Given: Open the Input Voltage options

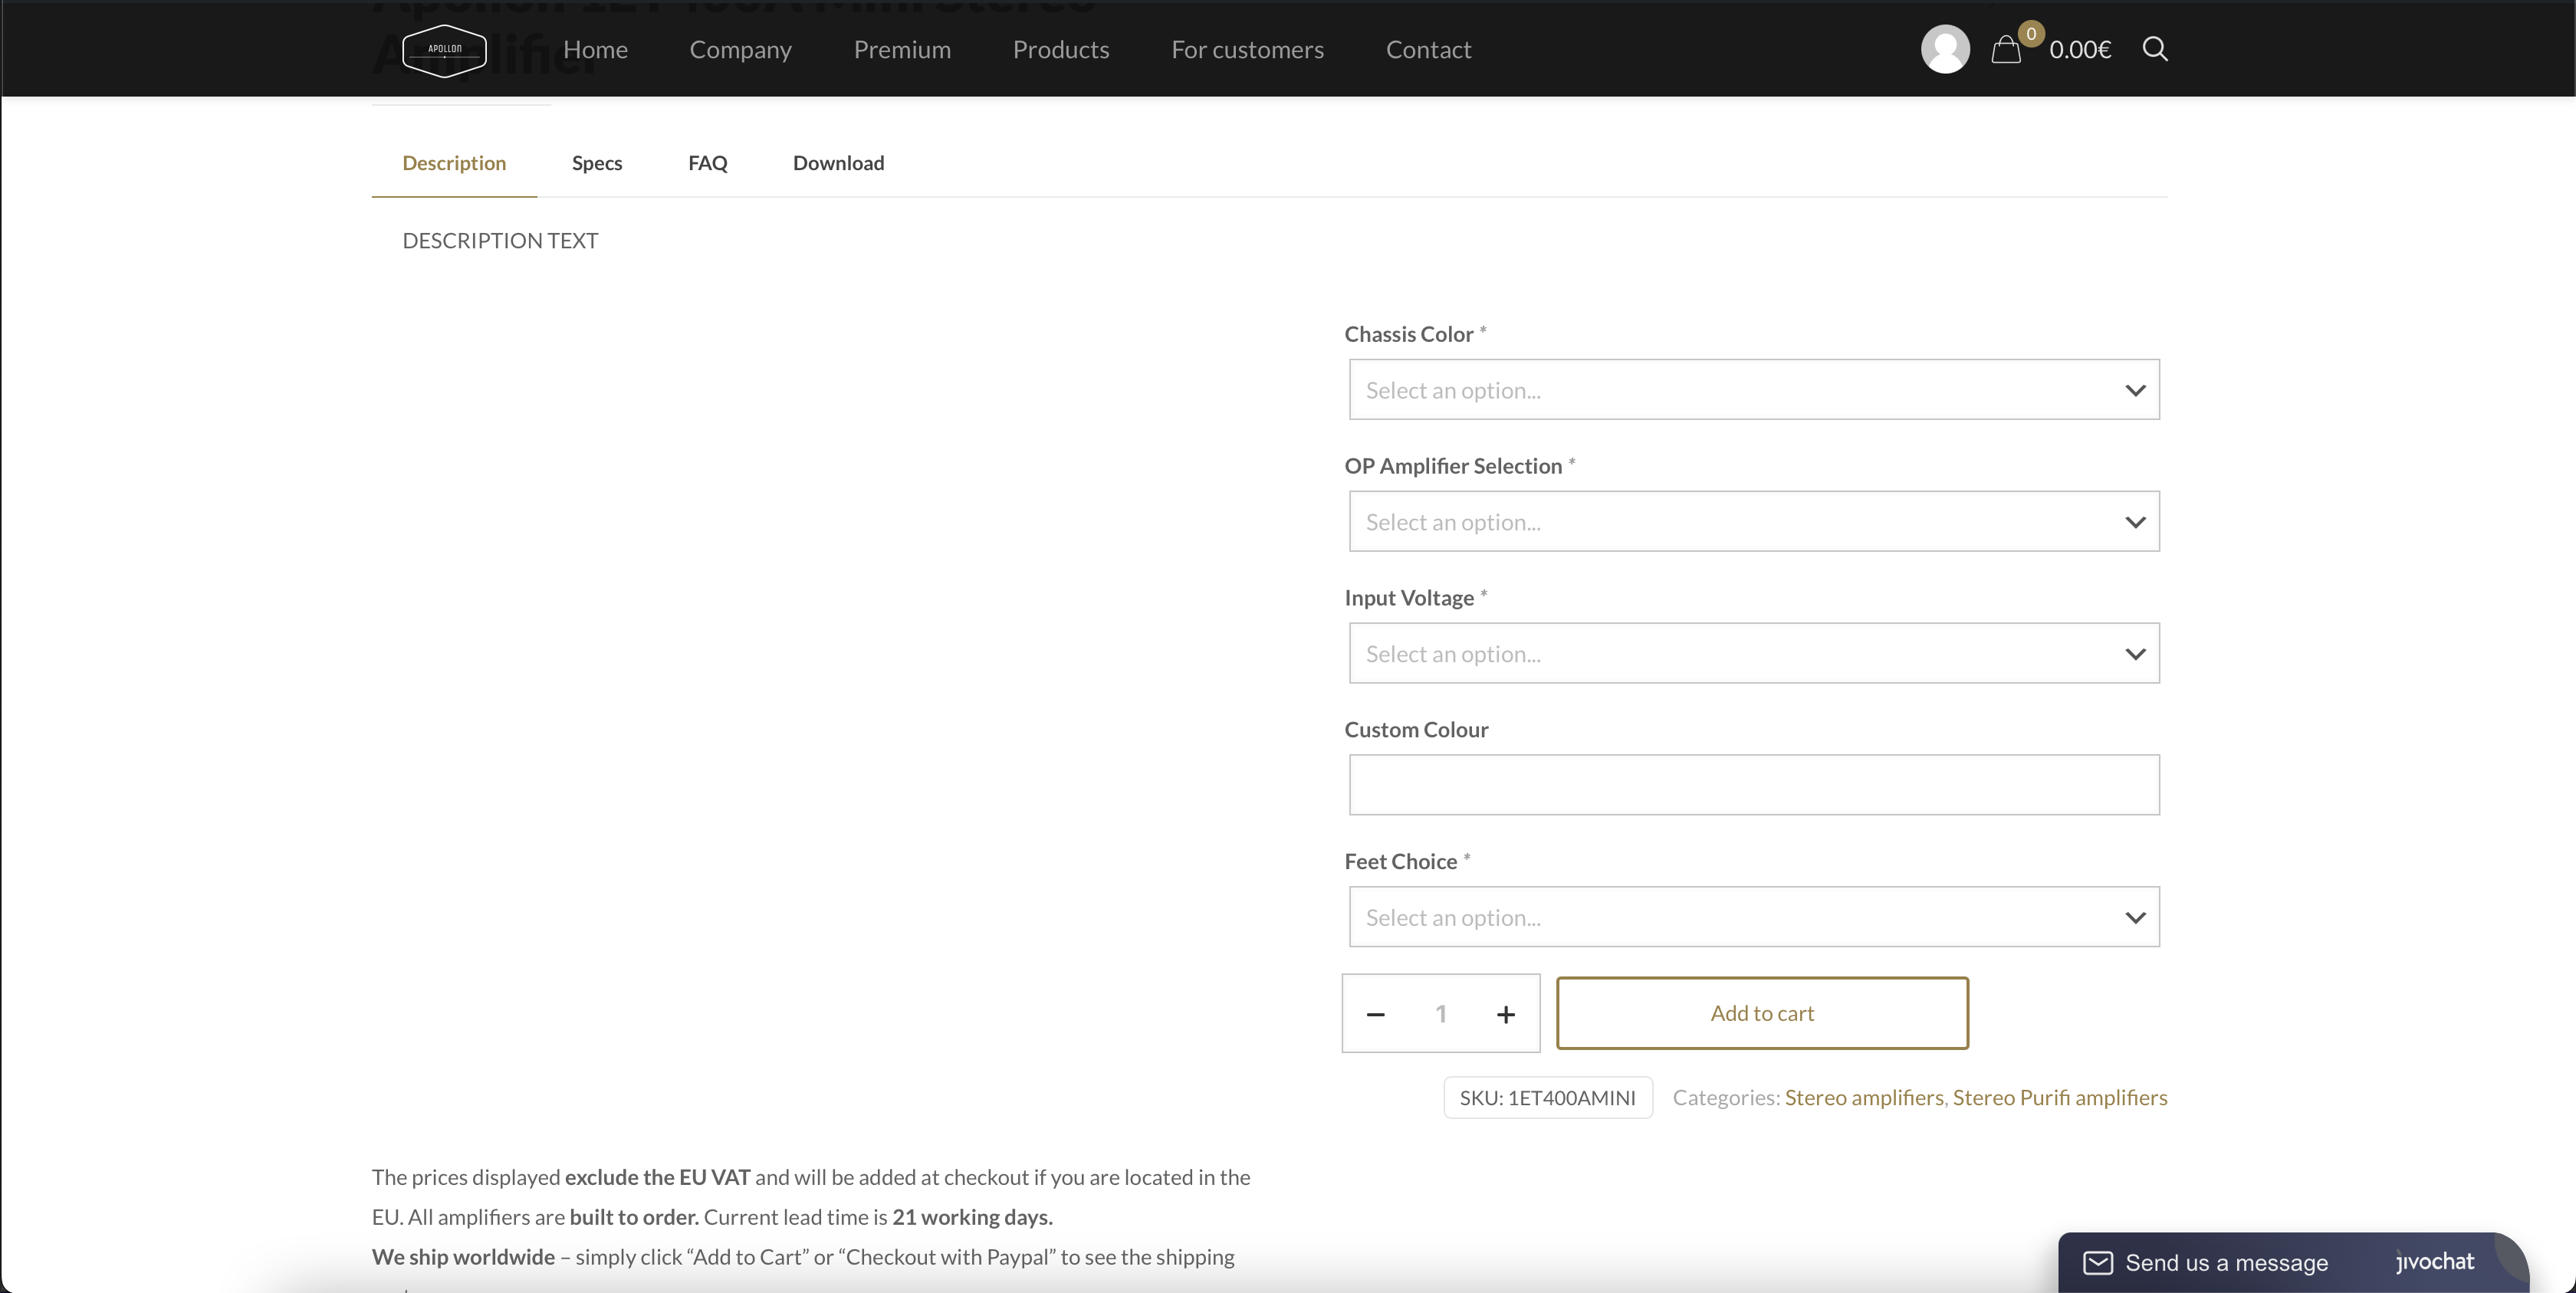Looking at the screenshot, I should (1755, 651).
